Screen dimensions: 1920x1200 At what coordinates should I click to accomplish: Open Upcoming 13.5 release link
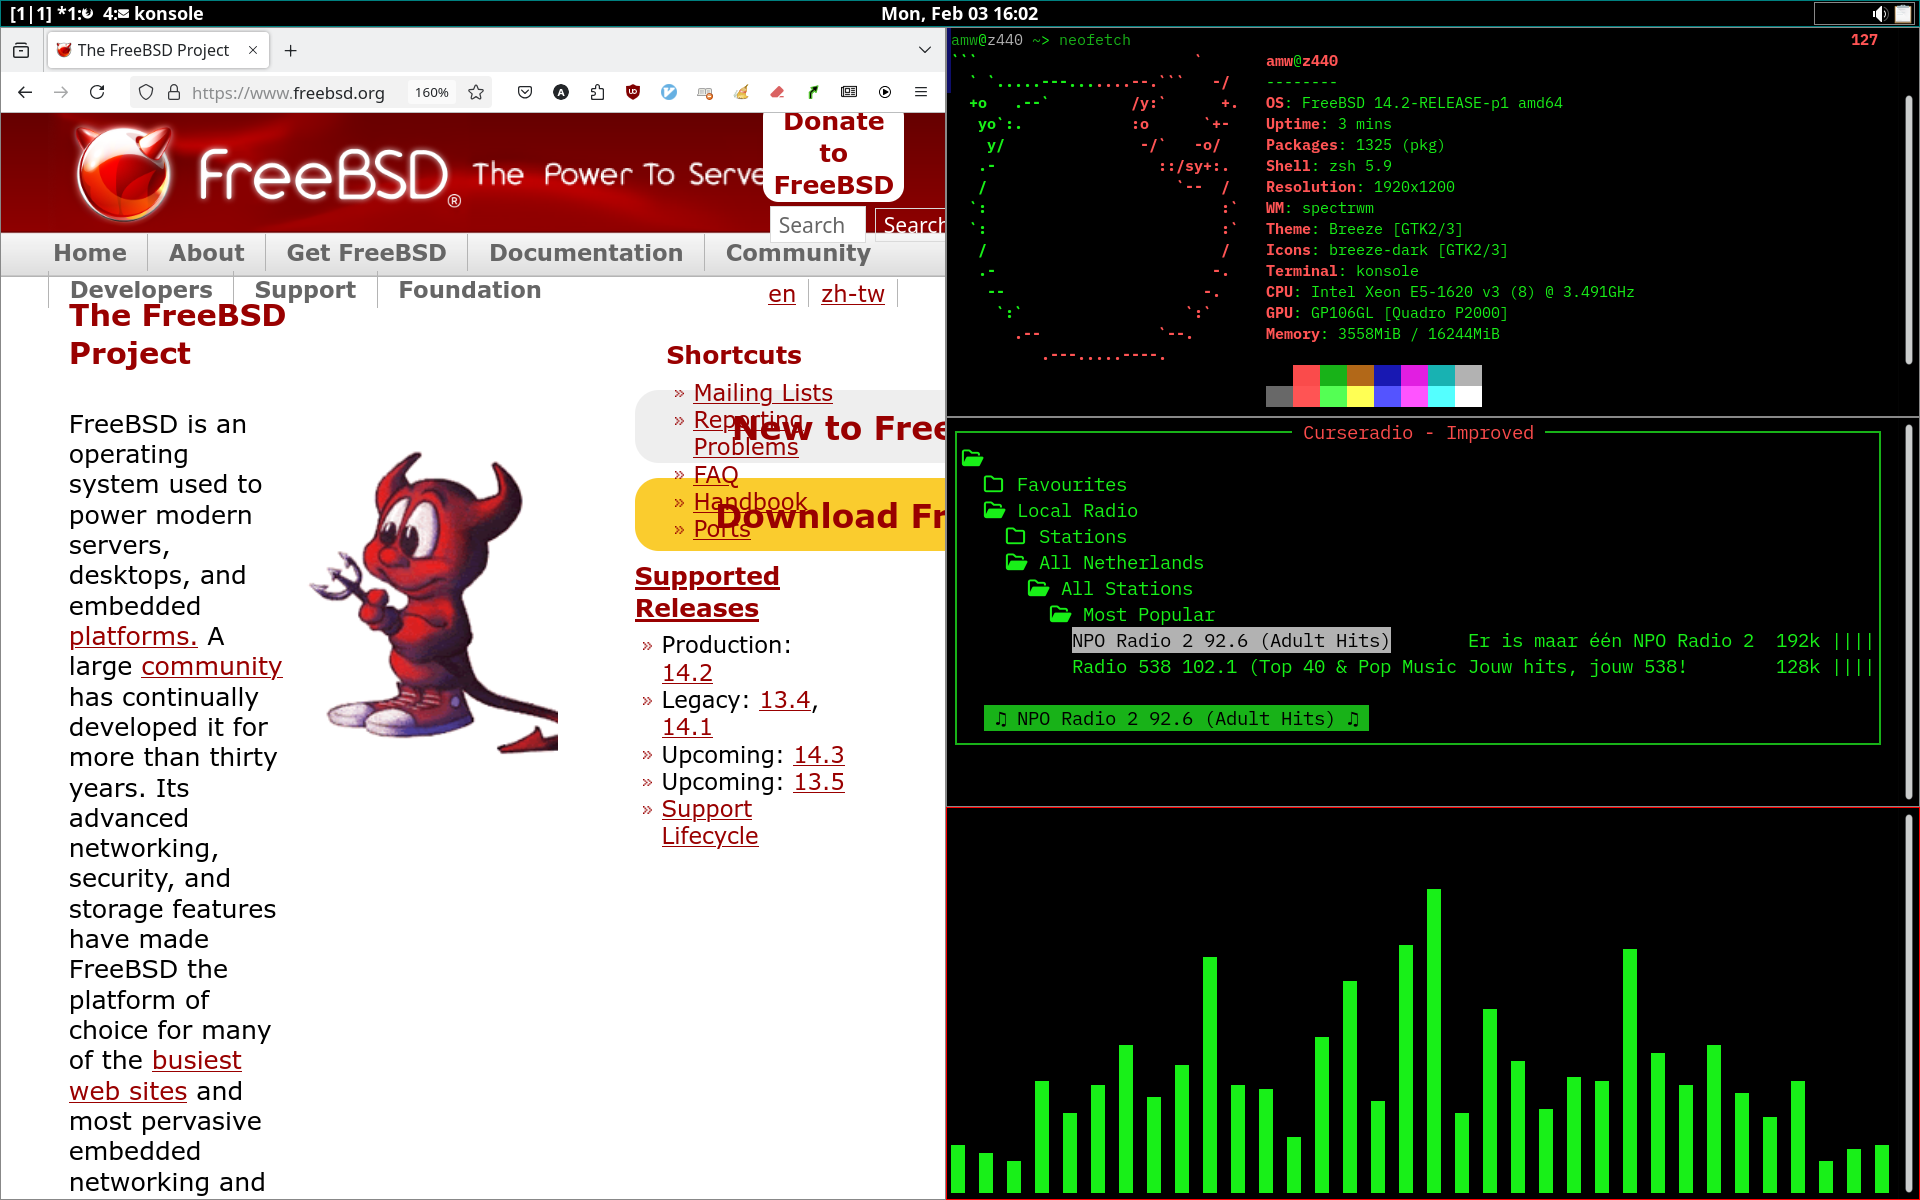[x=819, y=782]
